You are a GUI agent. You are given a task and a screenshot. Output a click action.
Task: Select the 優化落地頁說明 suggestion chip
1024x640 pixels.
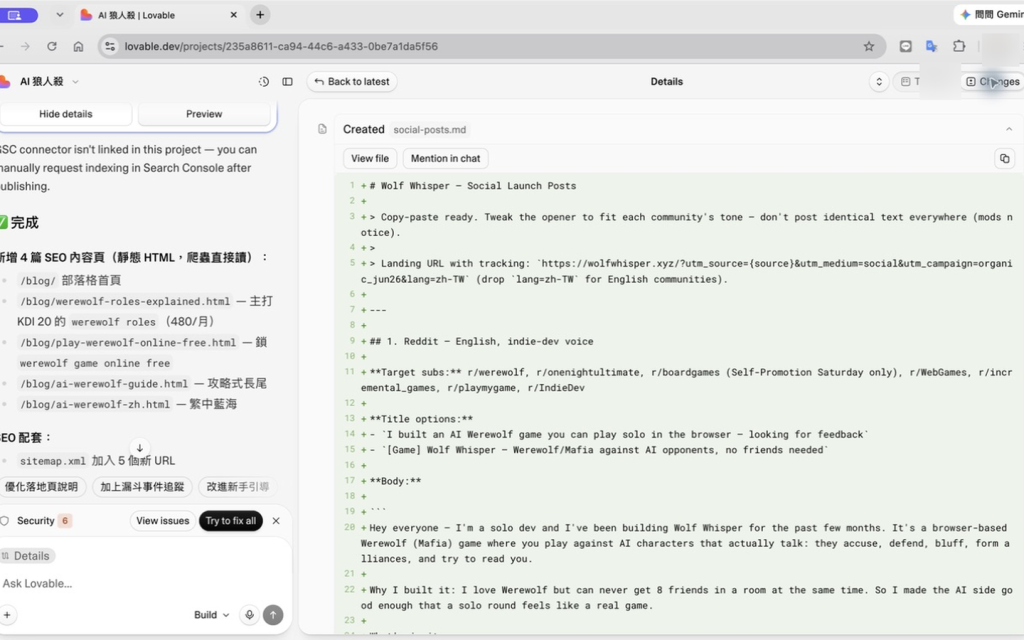tap(41, 487)
